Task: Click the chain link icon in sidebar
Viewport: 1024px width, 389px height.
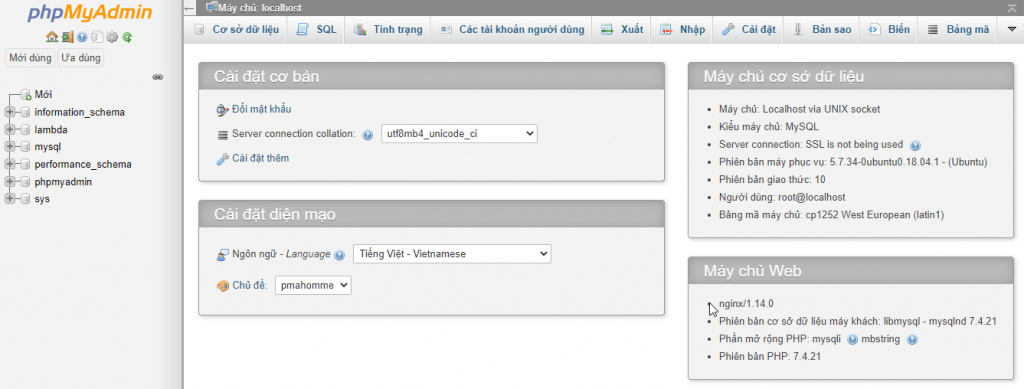Action: click(x=157, y=77)
